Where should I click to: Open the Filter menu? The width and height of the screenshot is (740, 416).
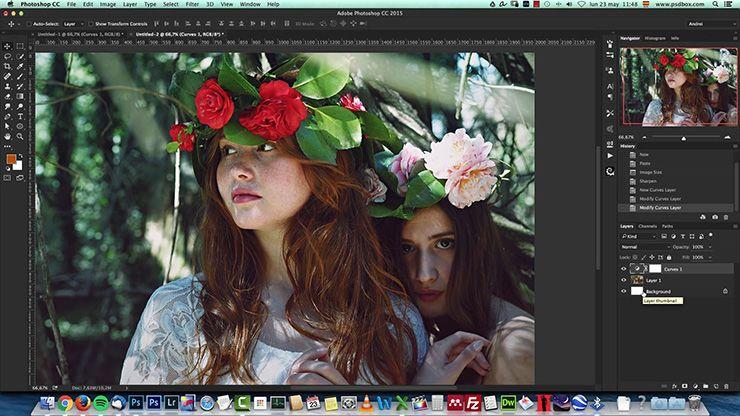click(192, 4)
